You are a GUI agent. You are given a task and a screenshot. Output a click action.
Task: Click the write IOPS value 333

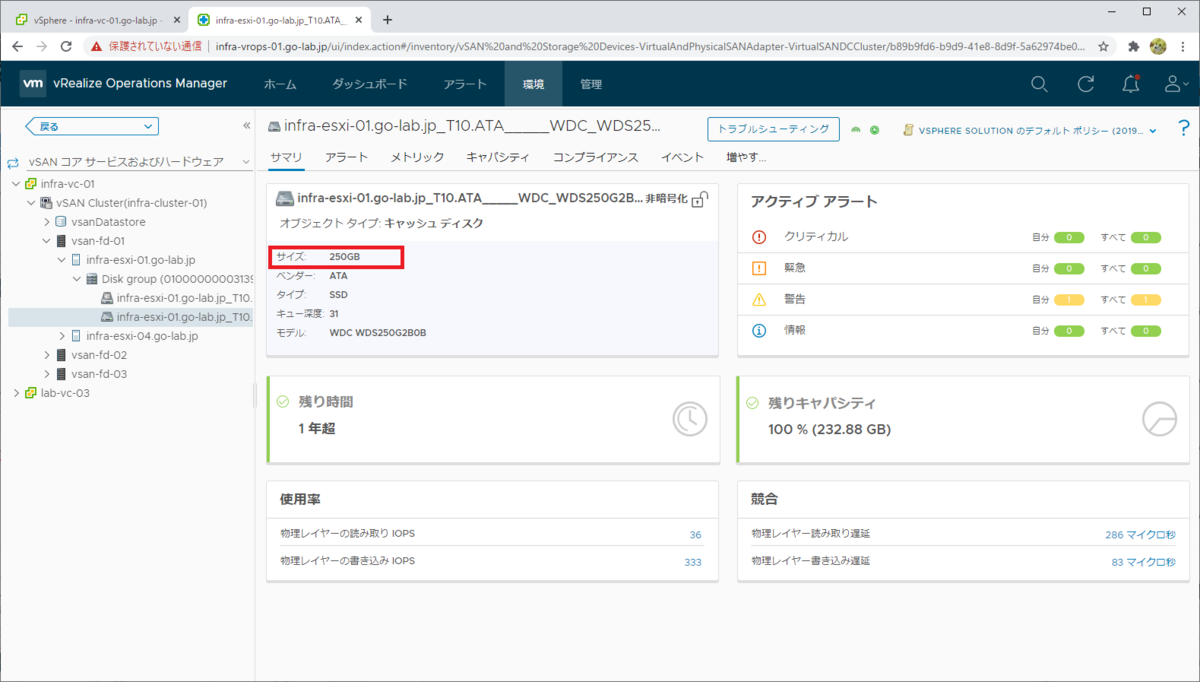pos(692,562)
